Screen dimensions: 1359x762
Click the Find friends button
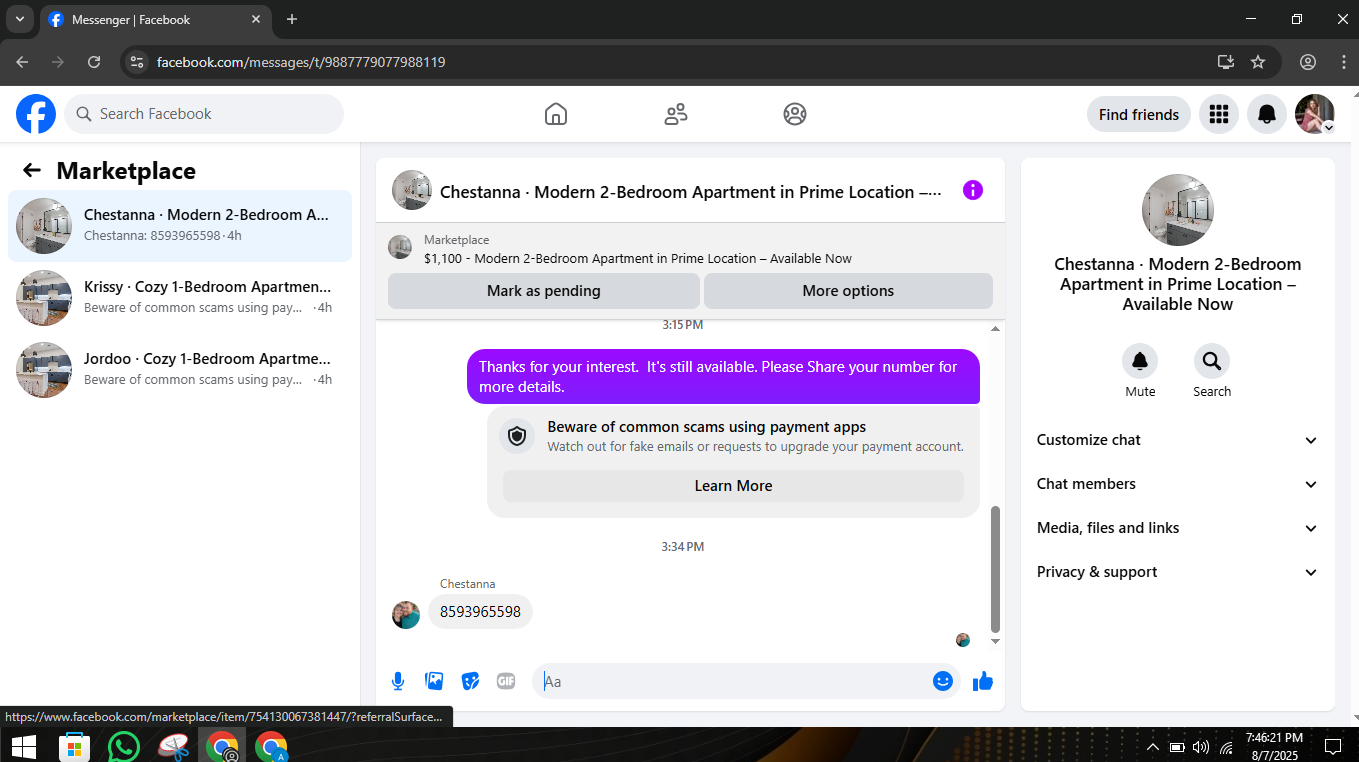(1138, 114)
